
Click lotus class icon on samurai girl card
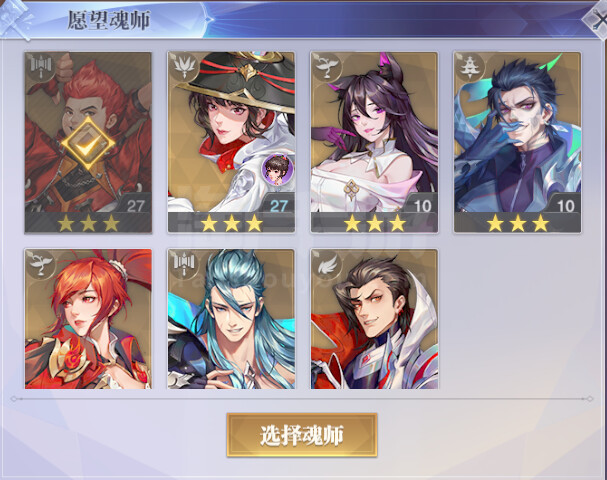click(184, 67)
